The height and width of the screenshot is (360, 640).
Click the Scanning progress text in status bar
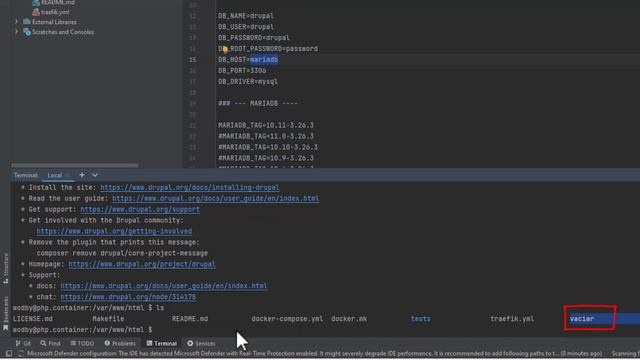(625, 353)
